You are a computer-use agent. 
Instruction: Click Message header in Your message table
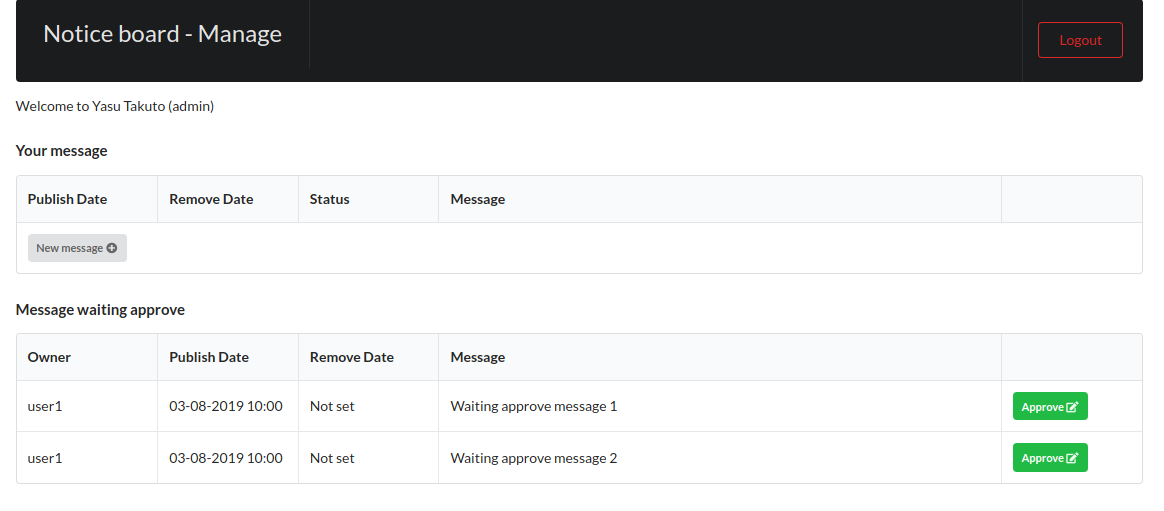[x=478, y=199]
